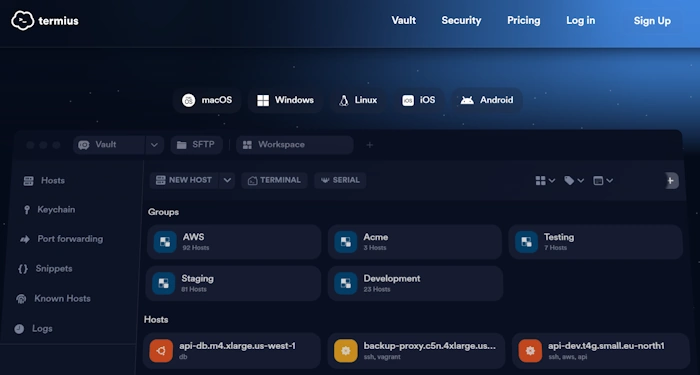700x375 pixels.
Task: Select the backup-proxy.c5n.4xlarge host
Action: pyautogui.click(x=416, y=351)
